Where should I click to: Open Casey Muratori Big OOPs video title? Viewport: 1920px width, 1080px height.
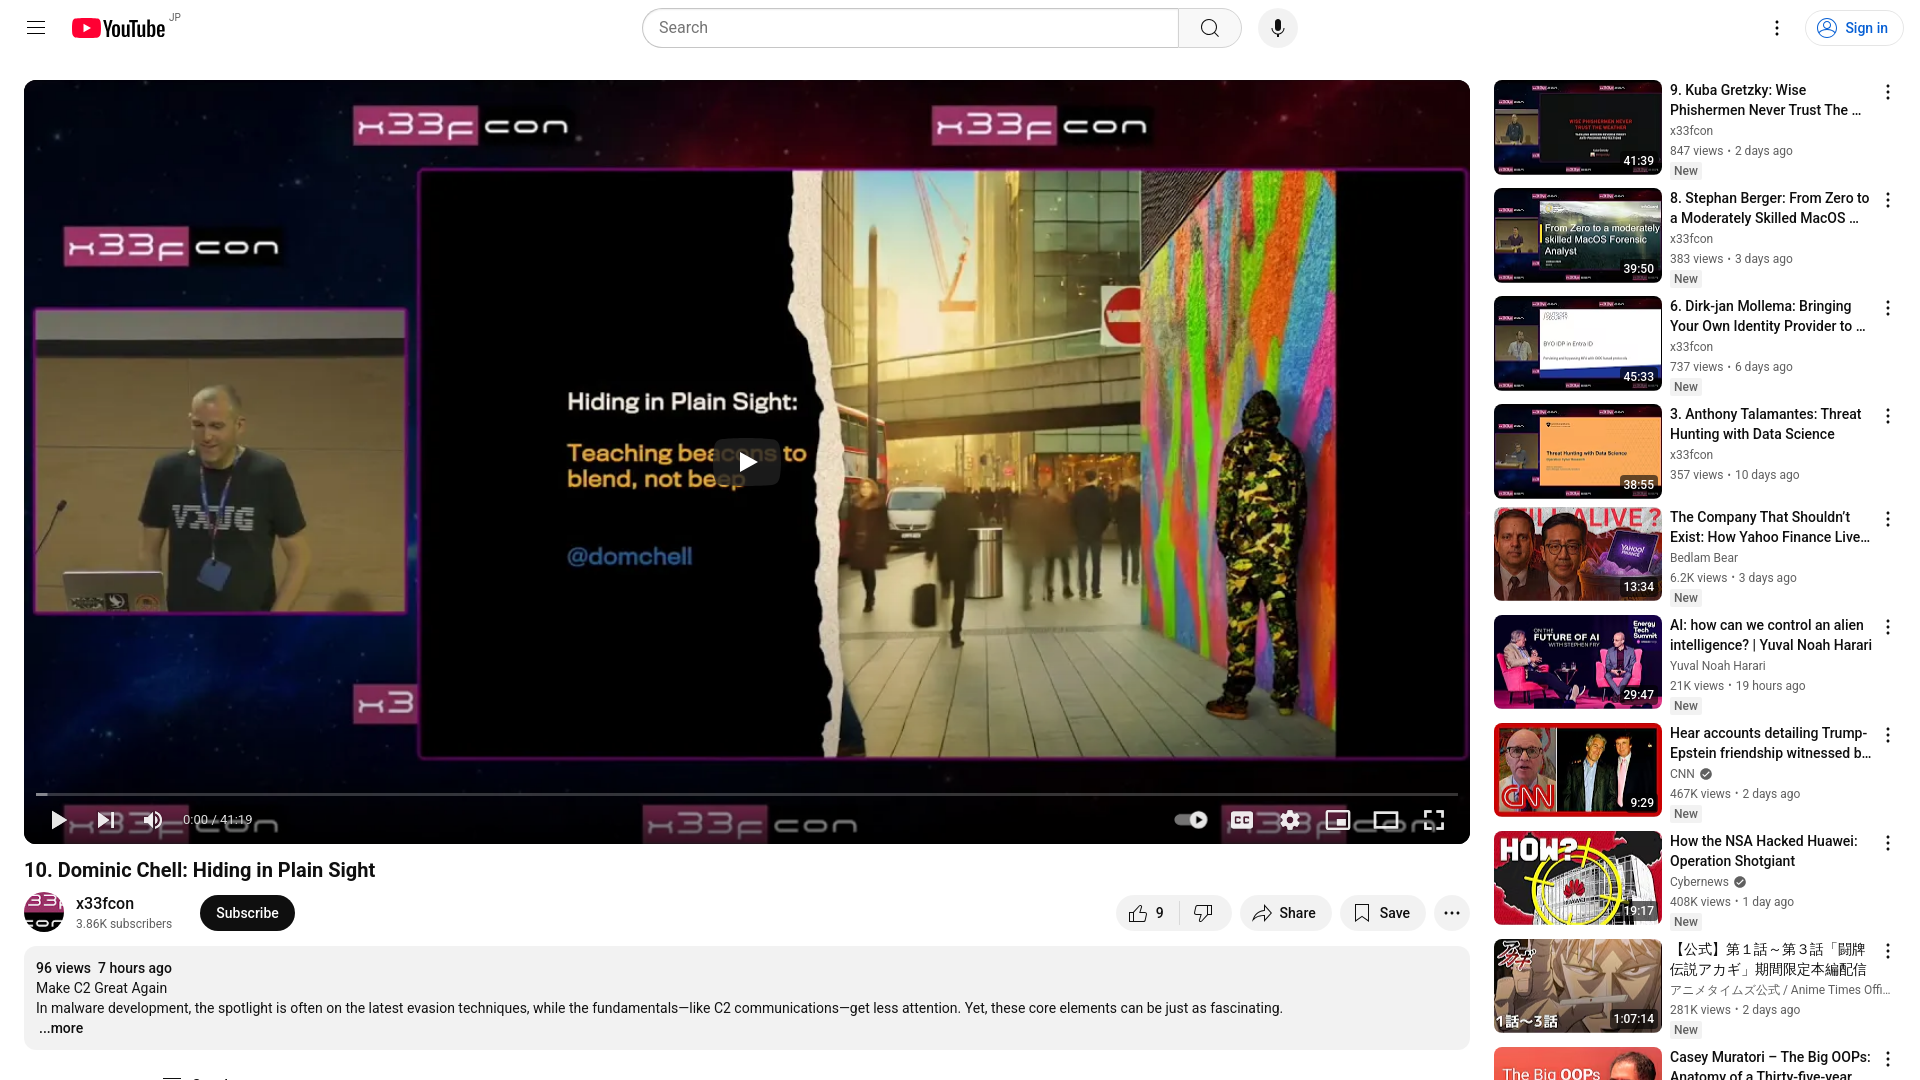tap(1770, 1065)
